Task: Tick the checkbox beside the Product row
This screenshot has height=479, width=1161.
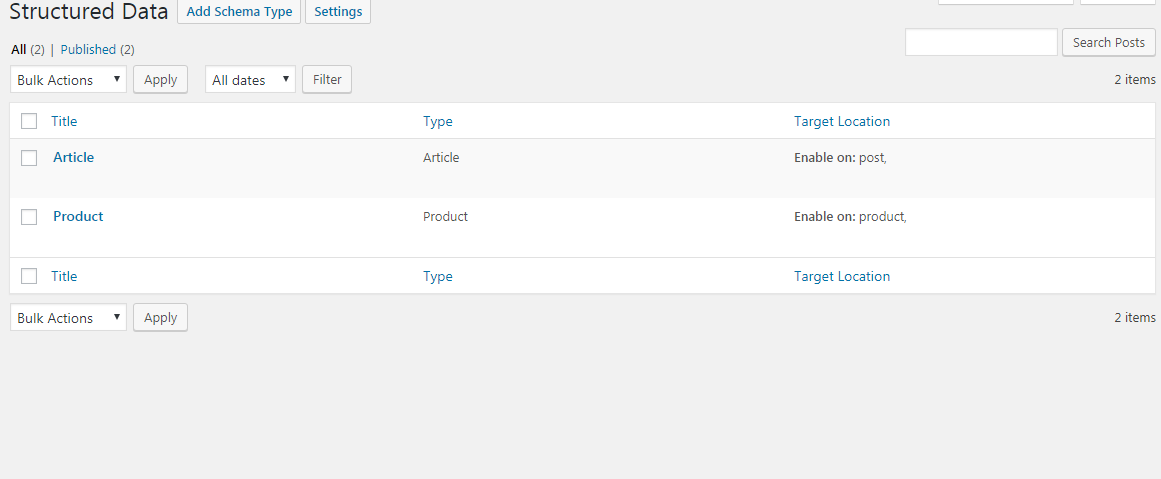Action: [29, 217]
